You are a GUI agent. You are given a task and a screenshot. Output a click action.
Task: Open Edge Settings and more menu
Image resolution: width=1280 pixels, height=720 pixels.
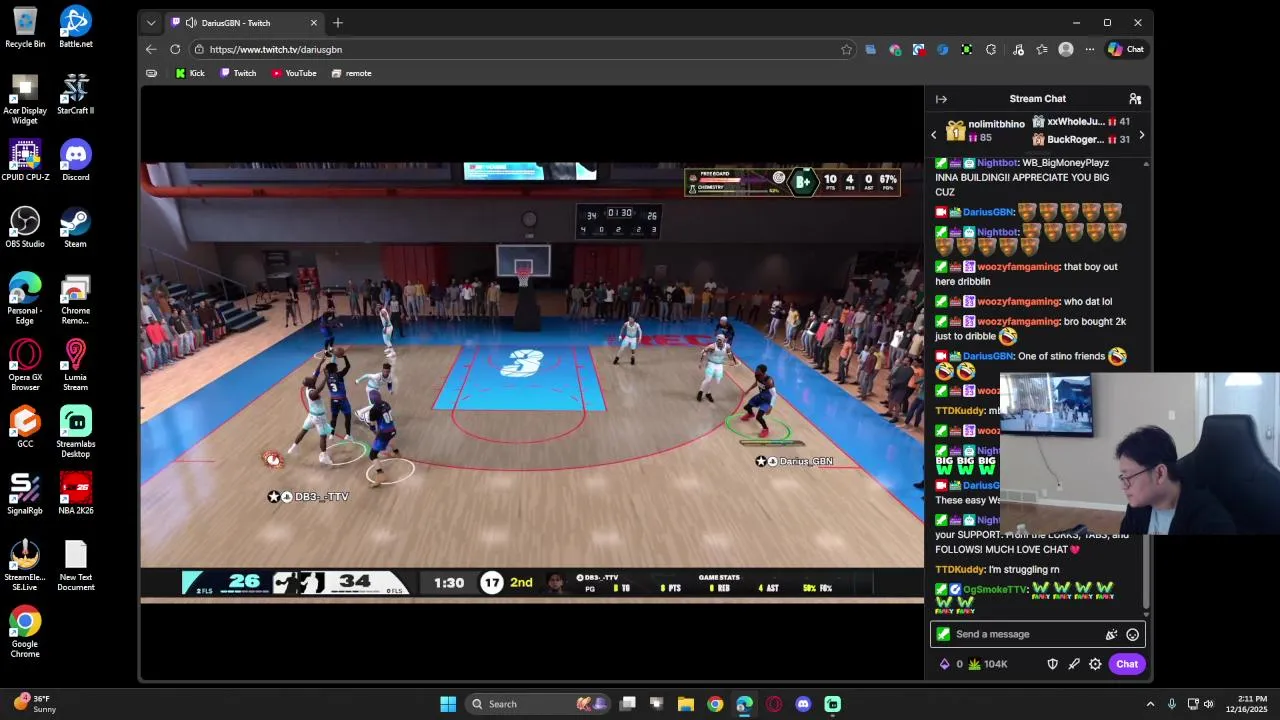coord(1090,49)
